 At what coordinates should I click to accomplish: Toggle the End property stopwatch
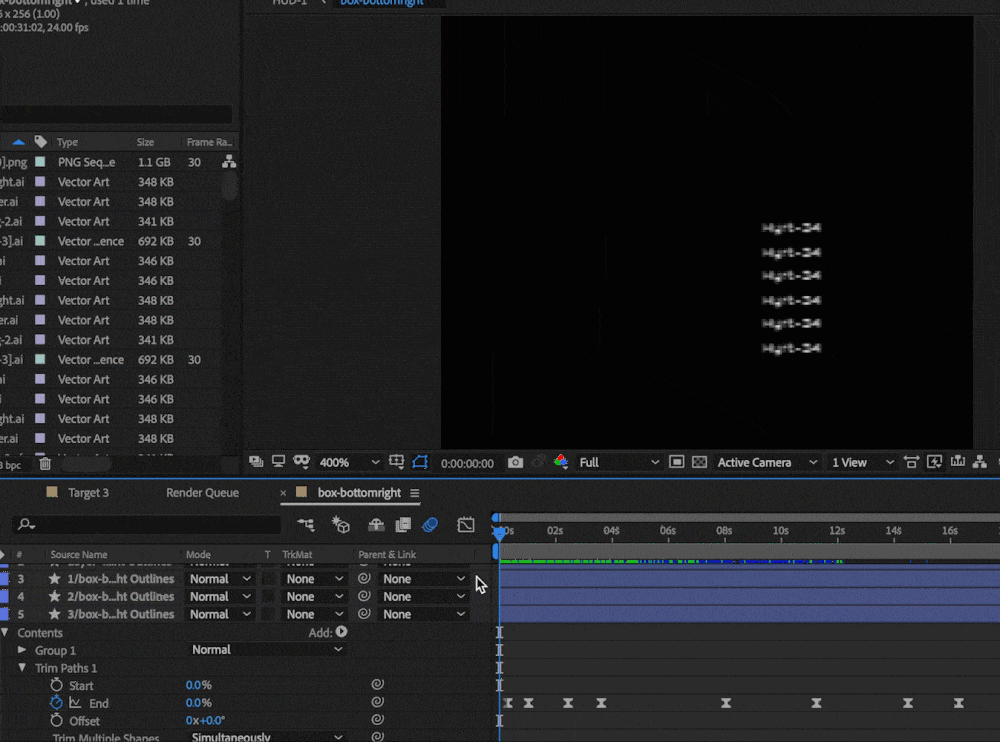tap(56, 702)
